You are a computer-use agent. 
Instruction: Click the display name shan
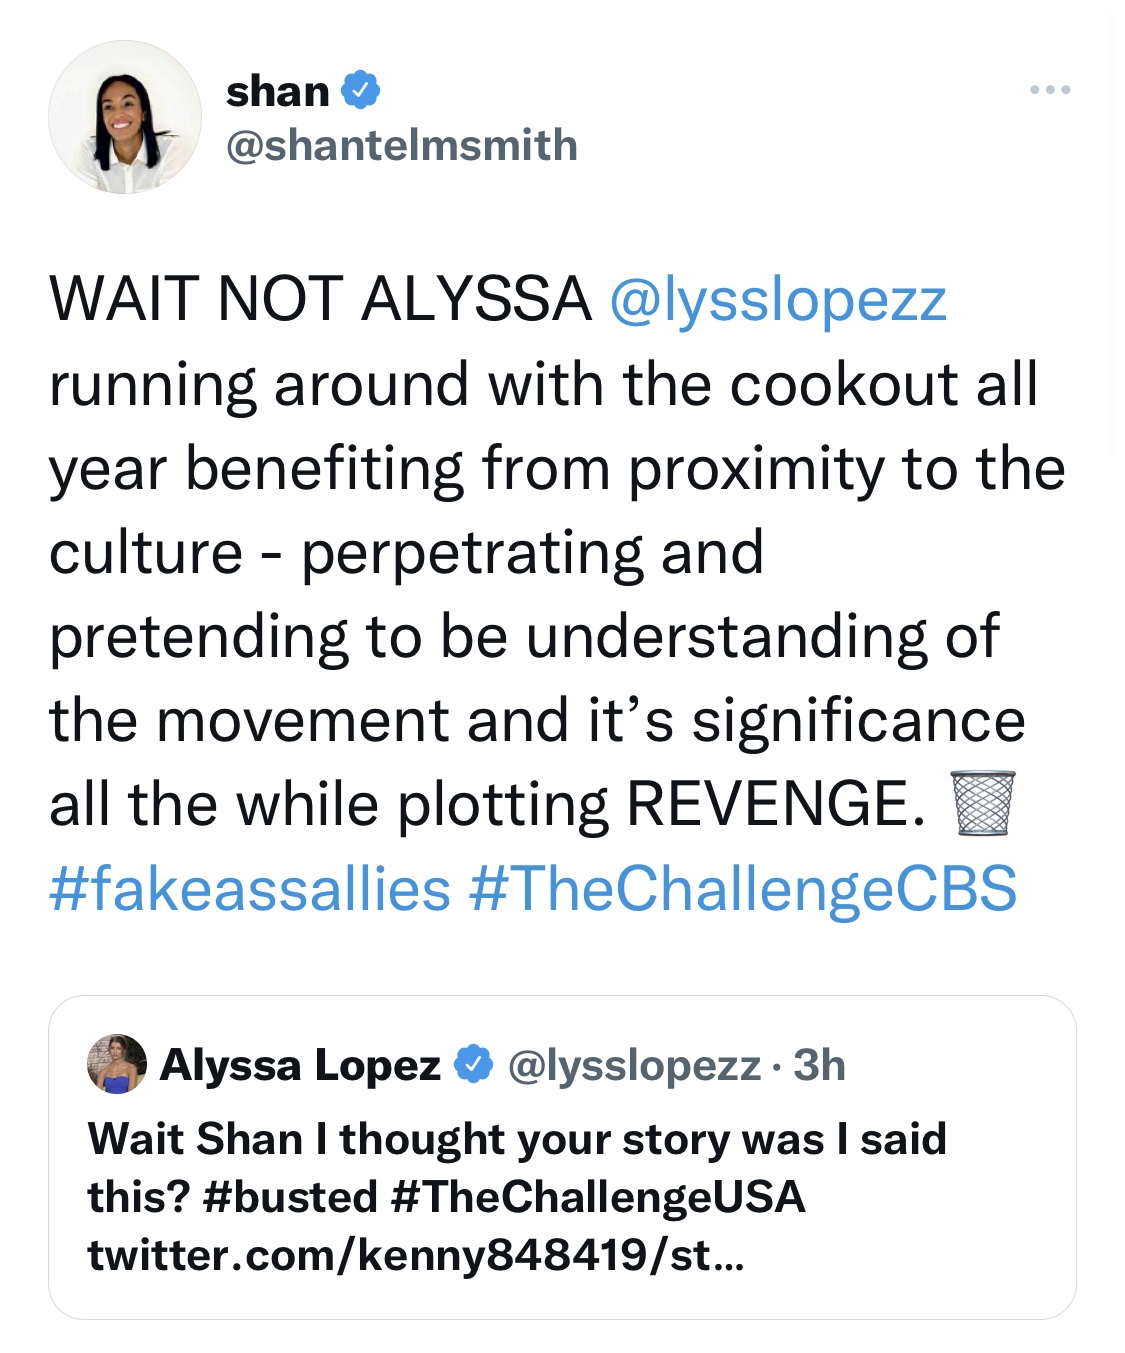278,91
